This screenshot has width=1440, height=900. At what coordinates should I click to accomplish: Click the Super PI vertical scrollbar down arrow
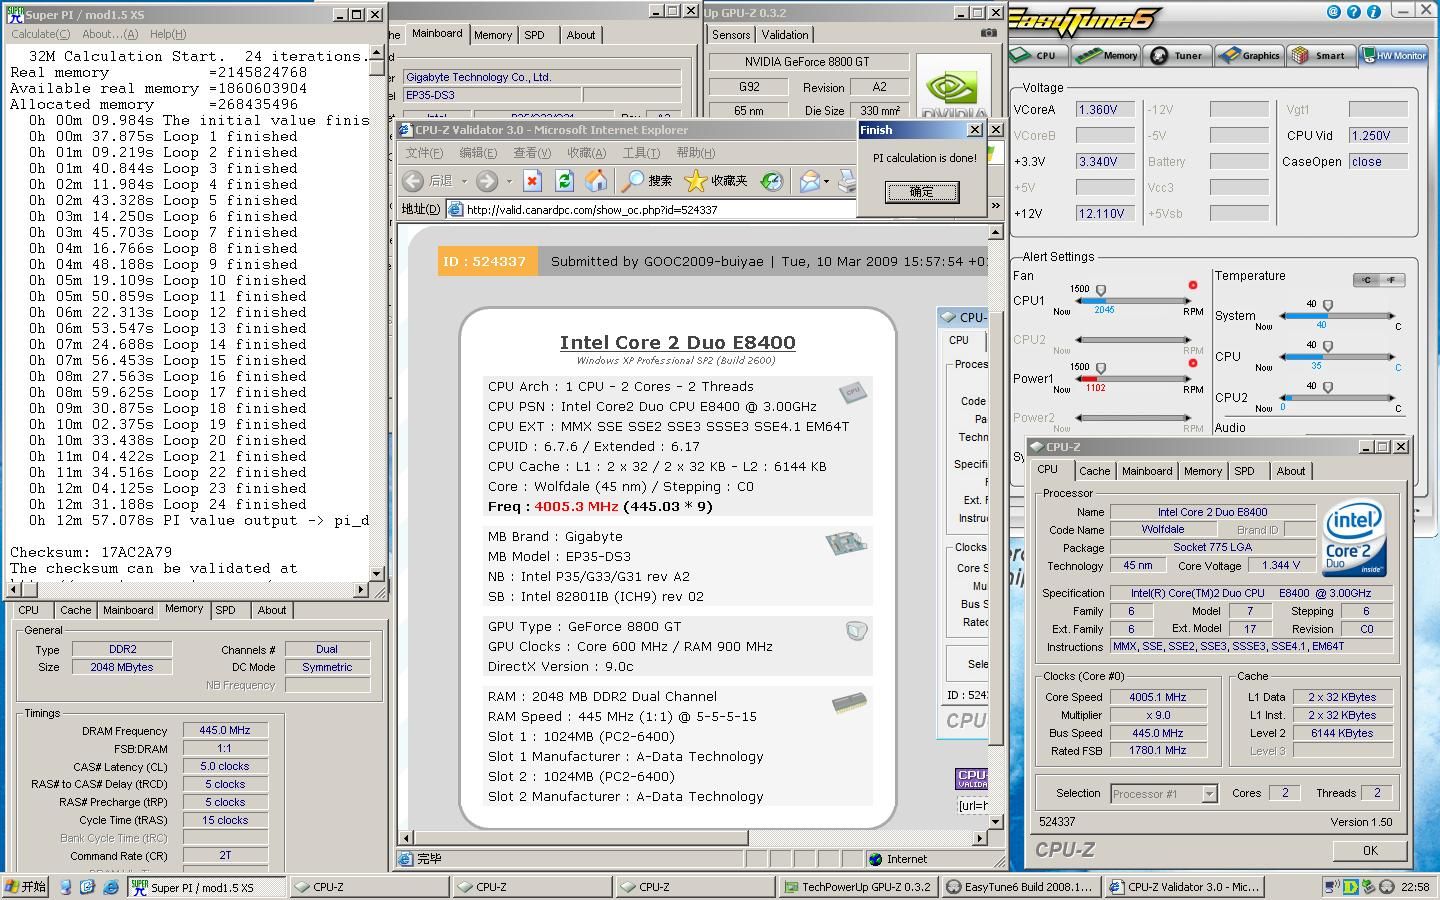point(377,574)
